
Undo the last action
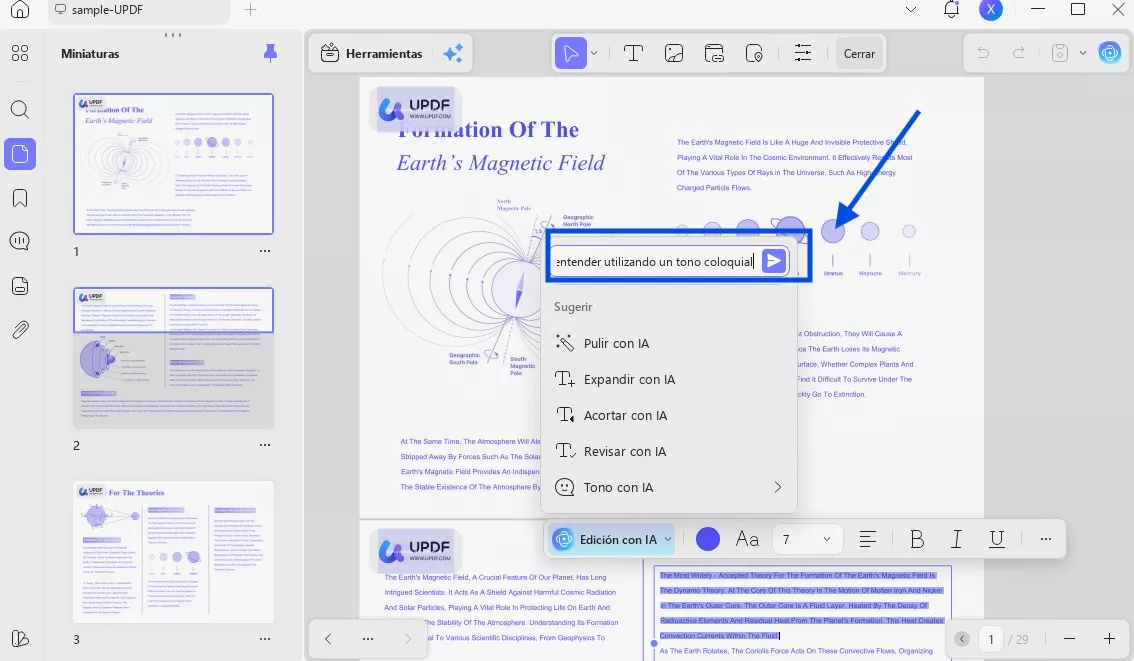click(x=983, y=53)
